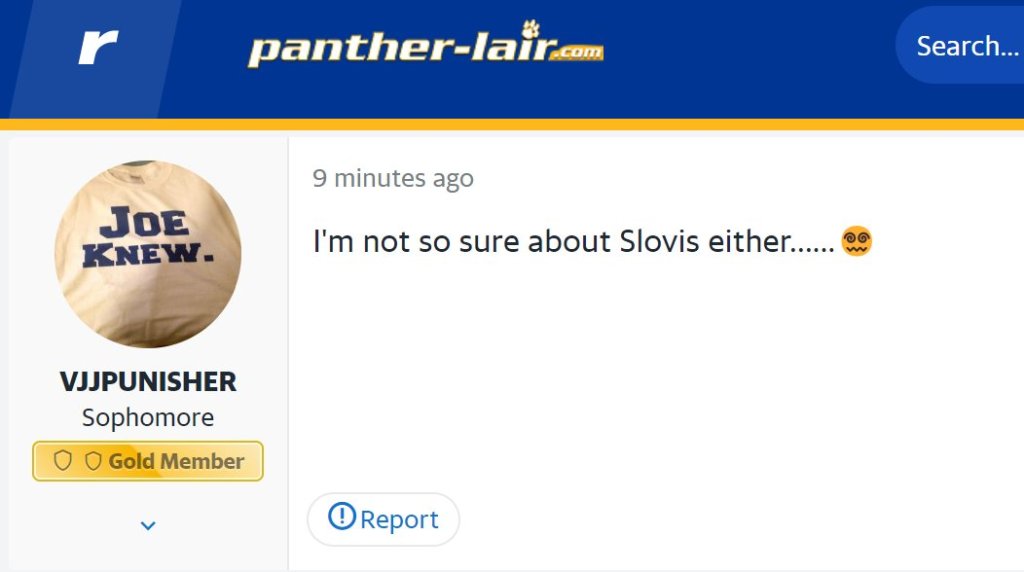This screenshot has height=572, width=1024.
Task: Click the Gold Member badge
Action: point(148,461)
